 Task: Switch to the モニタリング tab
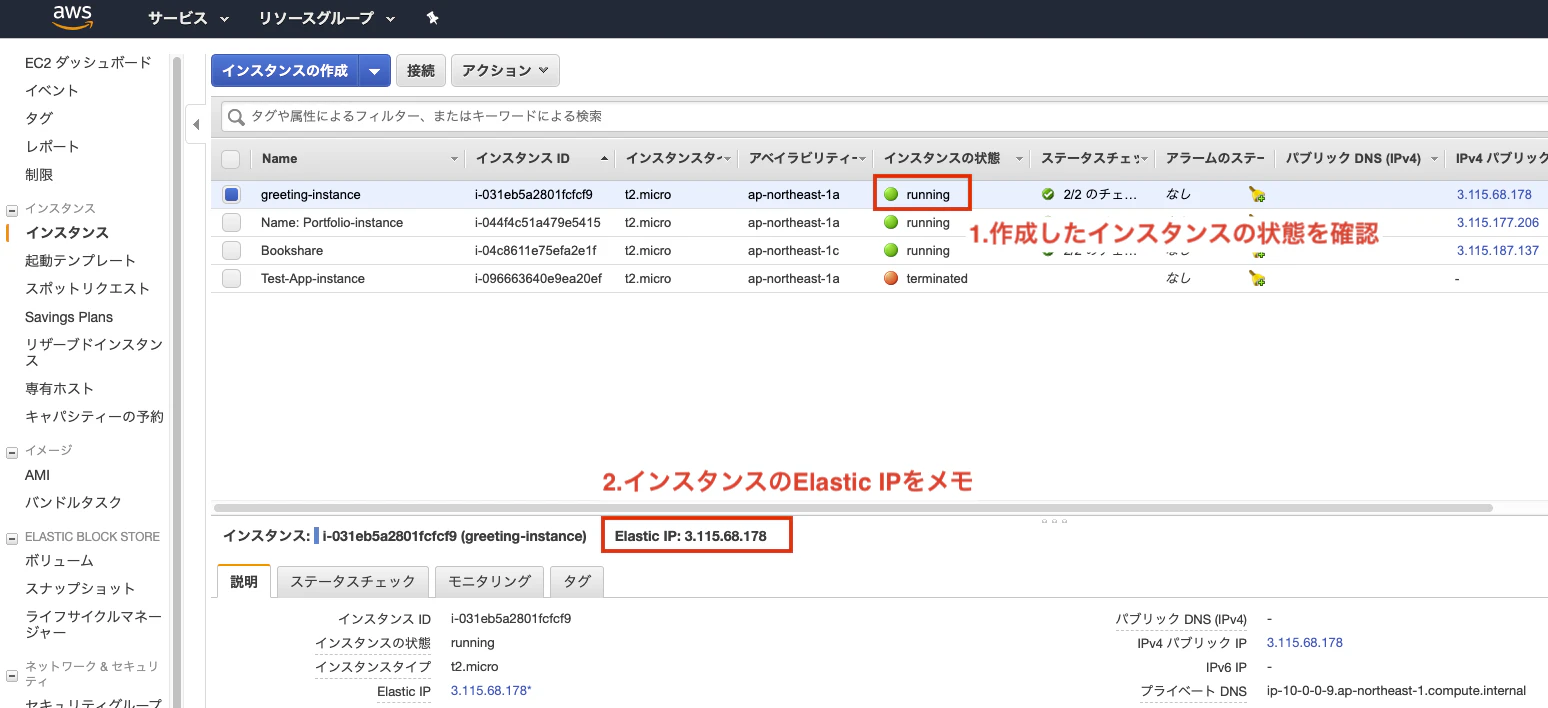click(490, 581)
